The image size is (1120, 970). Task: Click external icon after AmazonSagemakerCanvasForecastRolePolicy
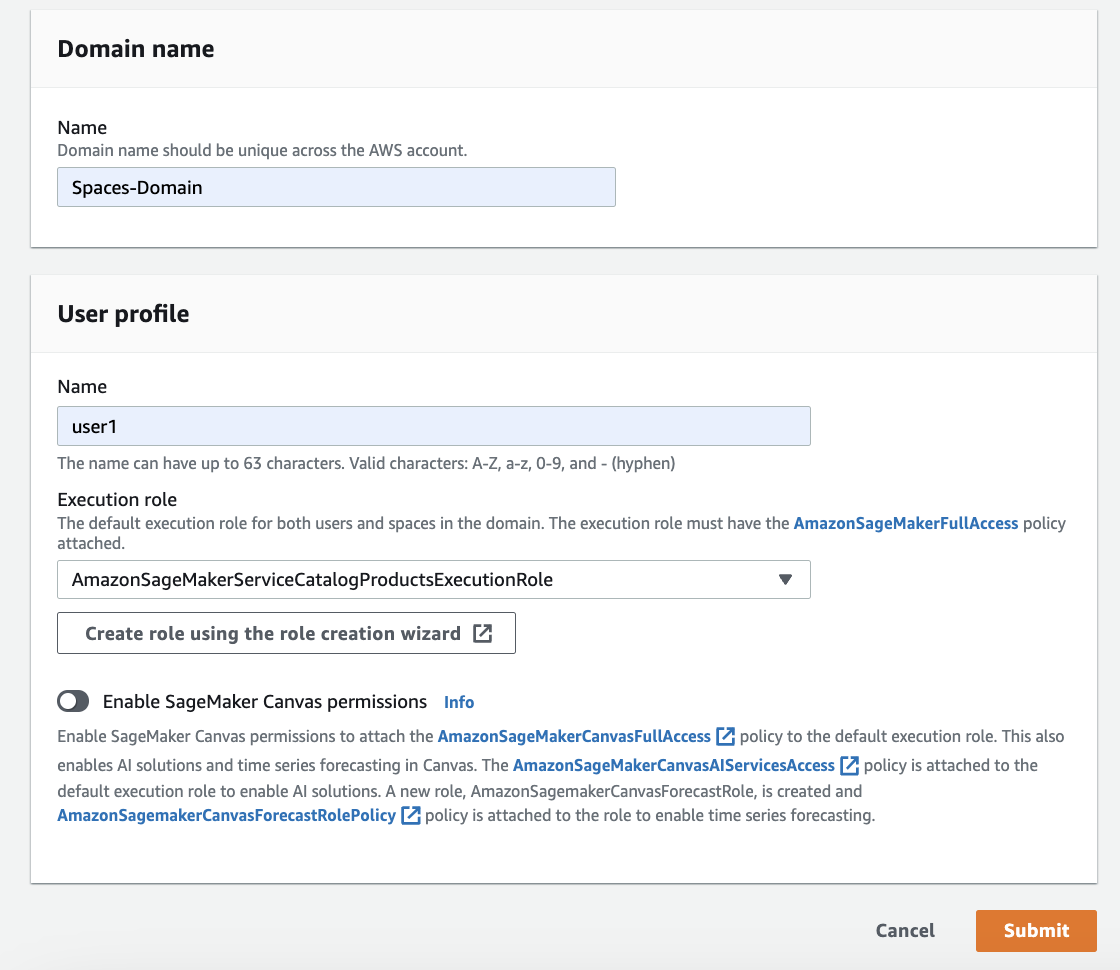411,816
